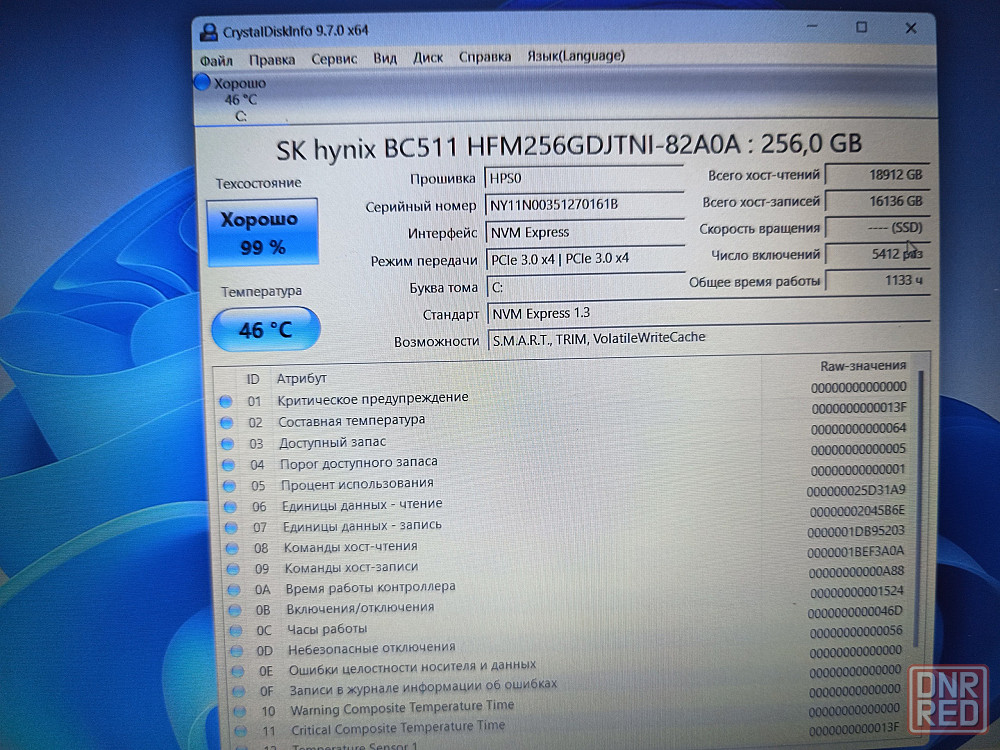Select the Небезопасные отключения attribute text
This screenshot has height=750, width=1000.
coord(372,649)
